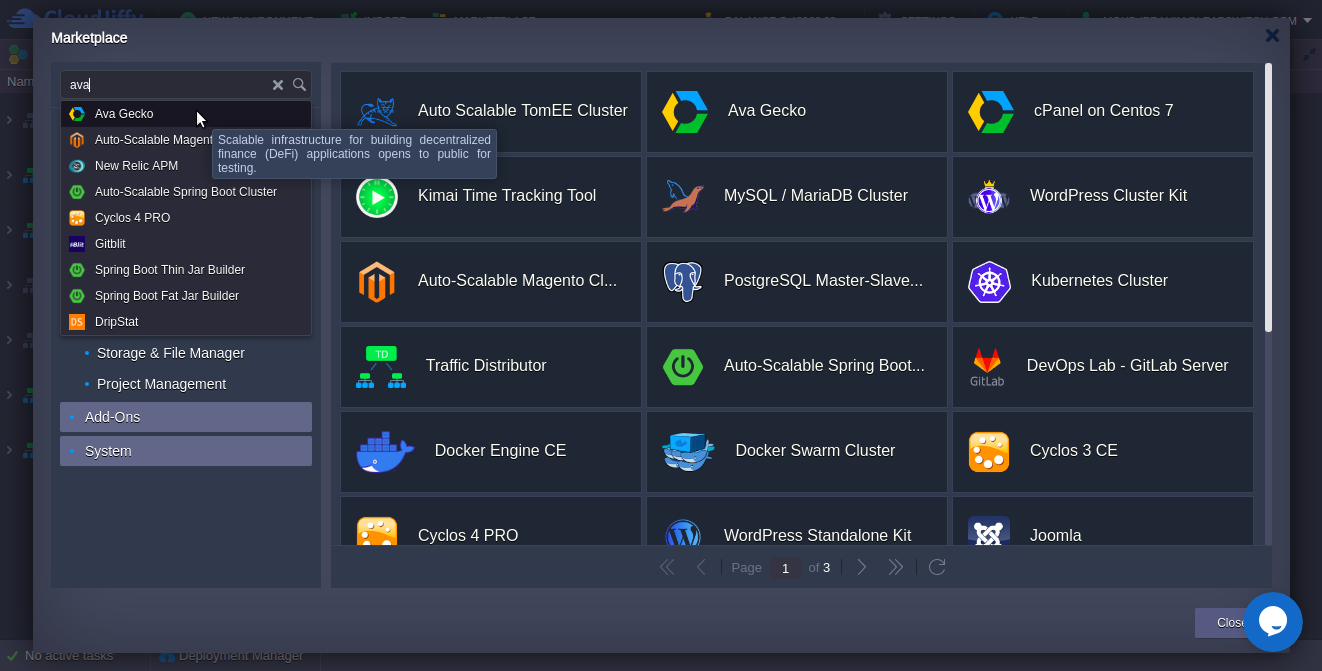This screenshot has height=671, width=1322.
Task: Click the magnifier search icon
Action: point(299,85)
